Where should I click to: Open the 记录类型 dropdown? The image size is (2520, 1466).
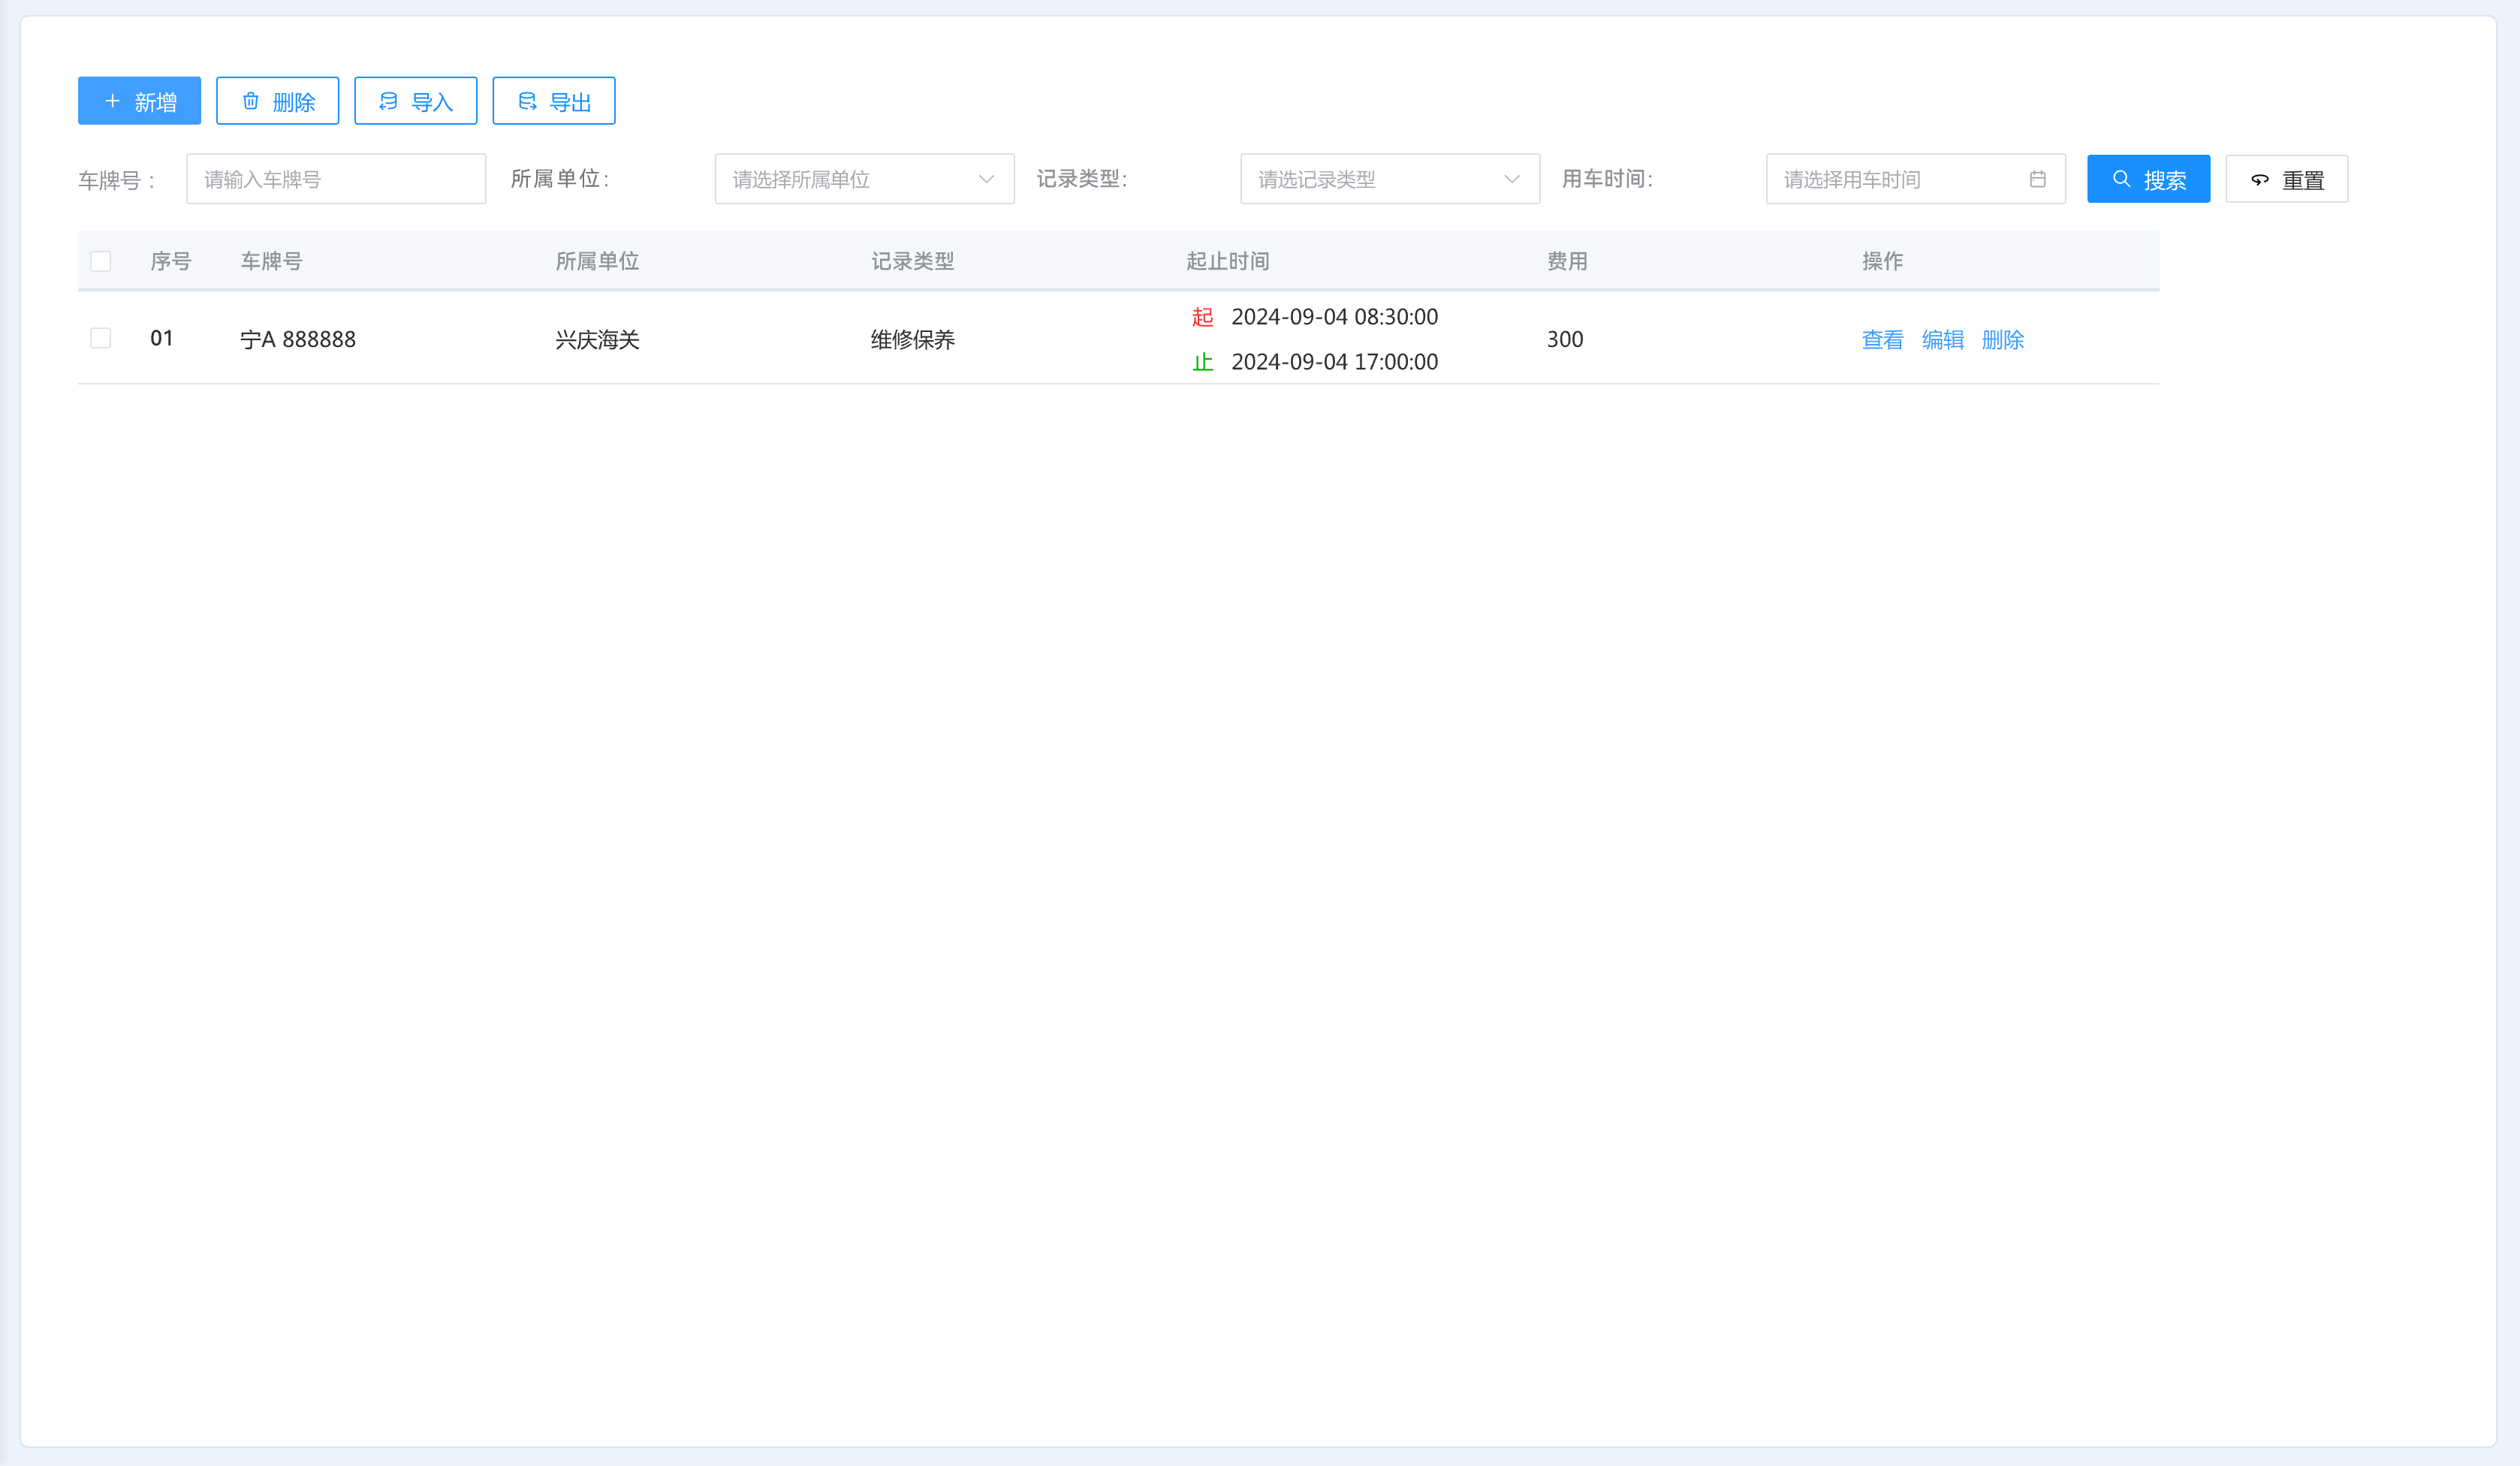click(1375, 179)
